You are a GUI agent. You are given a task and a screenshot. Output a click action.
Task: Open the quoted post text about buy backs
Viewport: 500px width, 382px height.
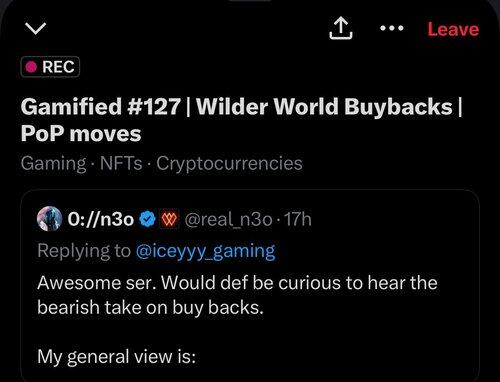click(237, 295)
